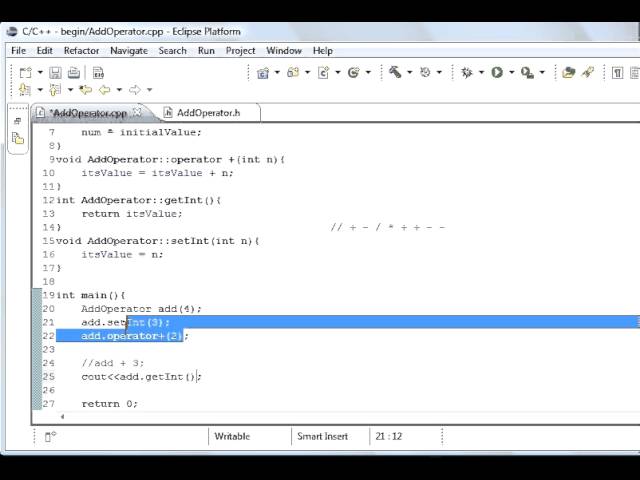Screen dimensions: 640x480
Task: Expand the New Source File dropdown arrow
Action: tap(338, 72)
